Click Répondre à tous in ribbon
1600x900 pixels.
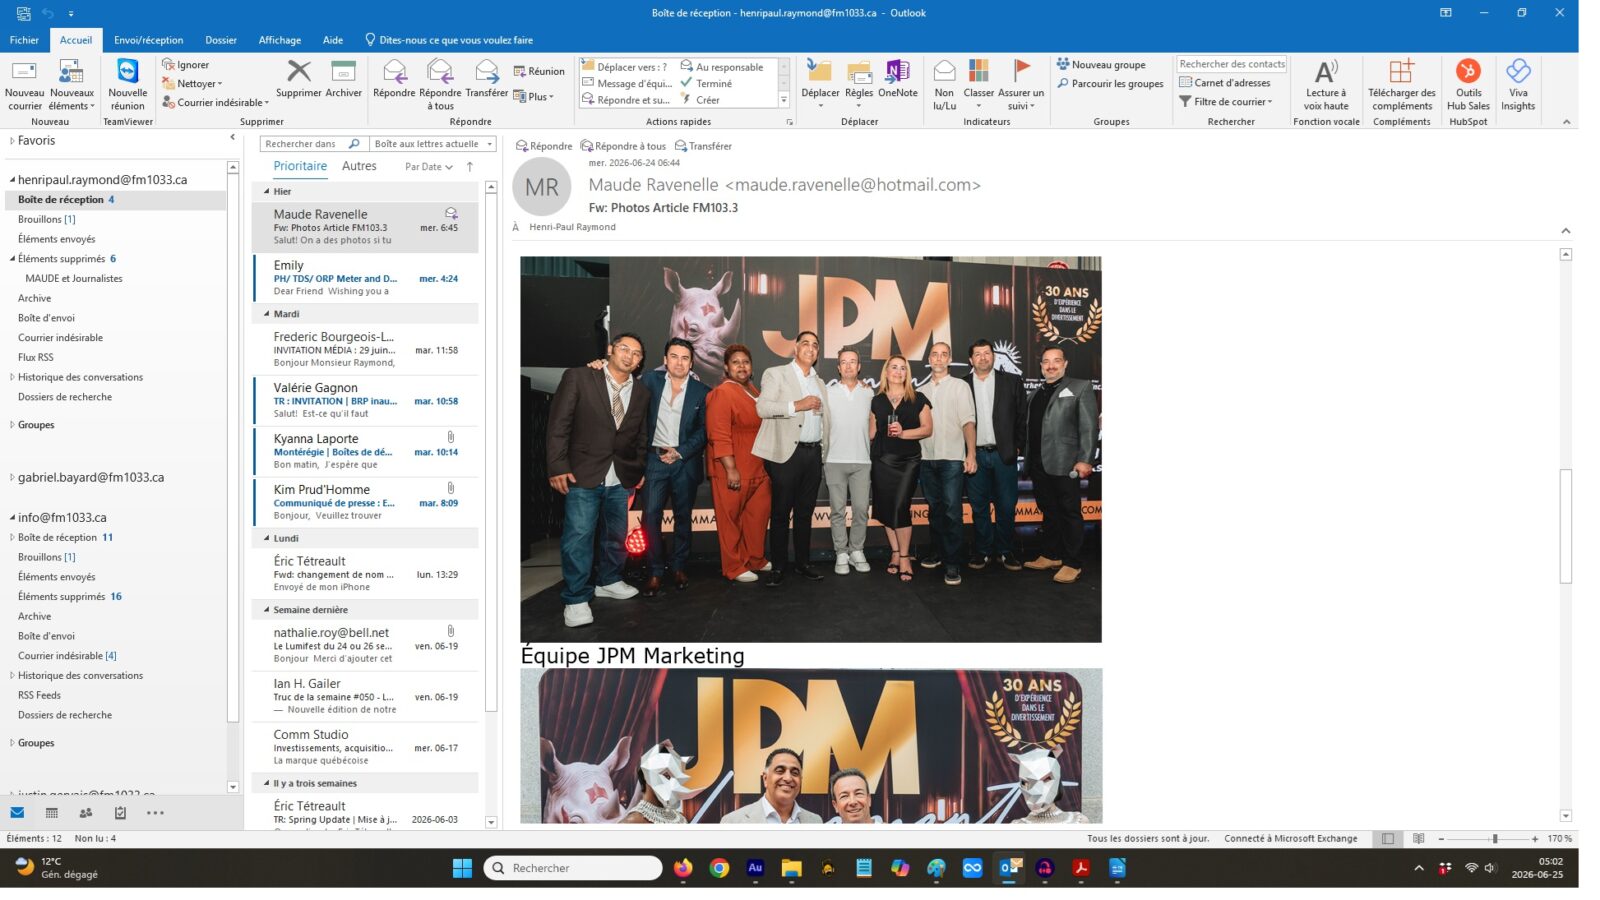440,84
